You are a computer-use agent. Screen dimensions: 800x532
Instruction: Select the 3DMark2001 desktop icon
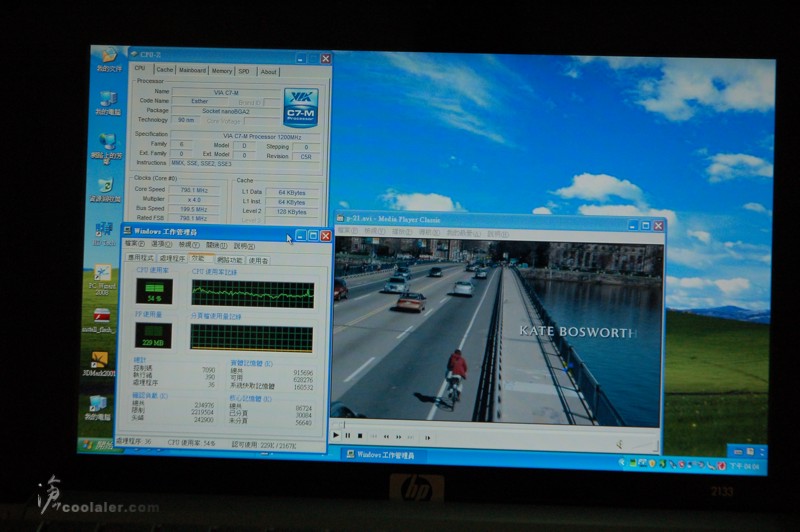coord(98,364)
